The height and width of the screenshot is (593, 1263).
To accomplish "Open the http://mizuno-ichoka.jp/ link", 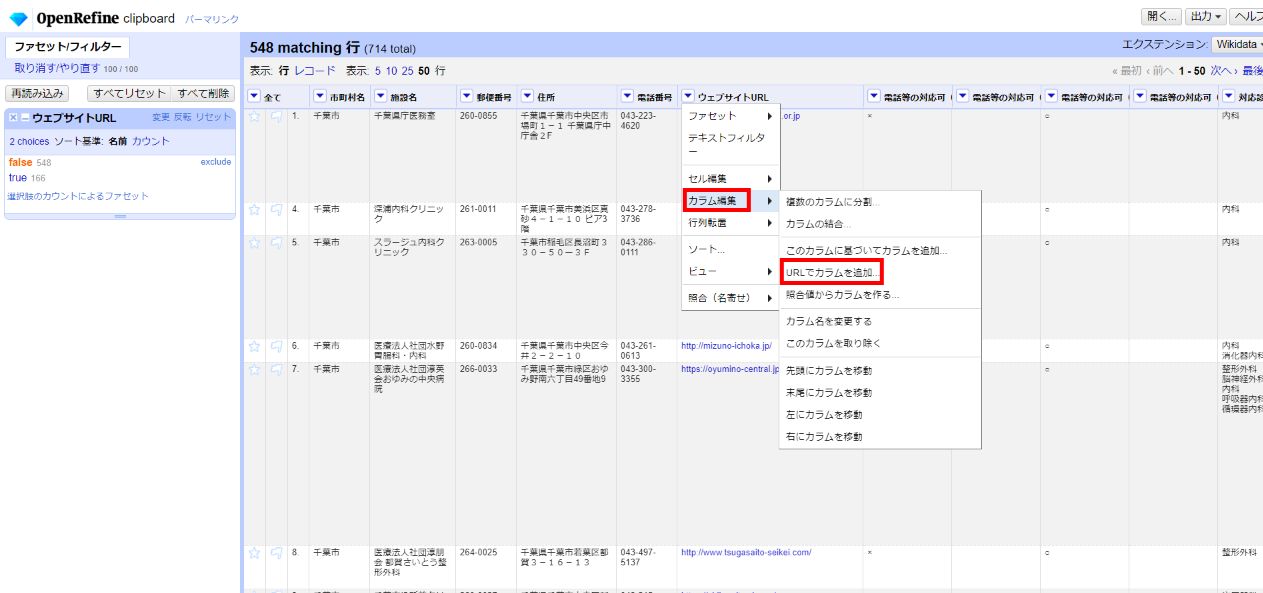I will [x=726, y=346].
